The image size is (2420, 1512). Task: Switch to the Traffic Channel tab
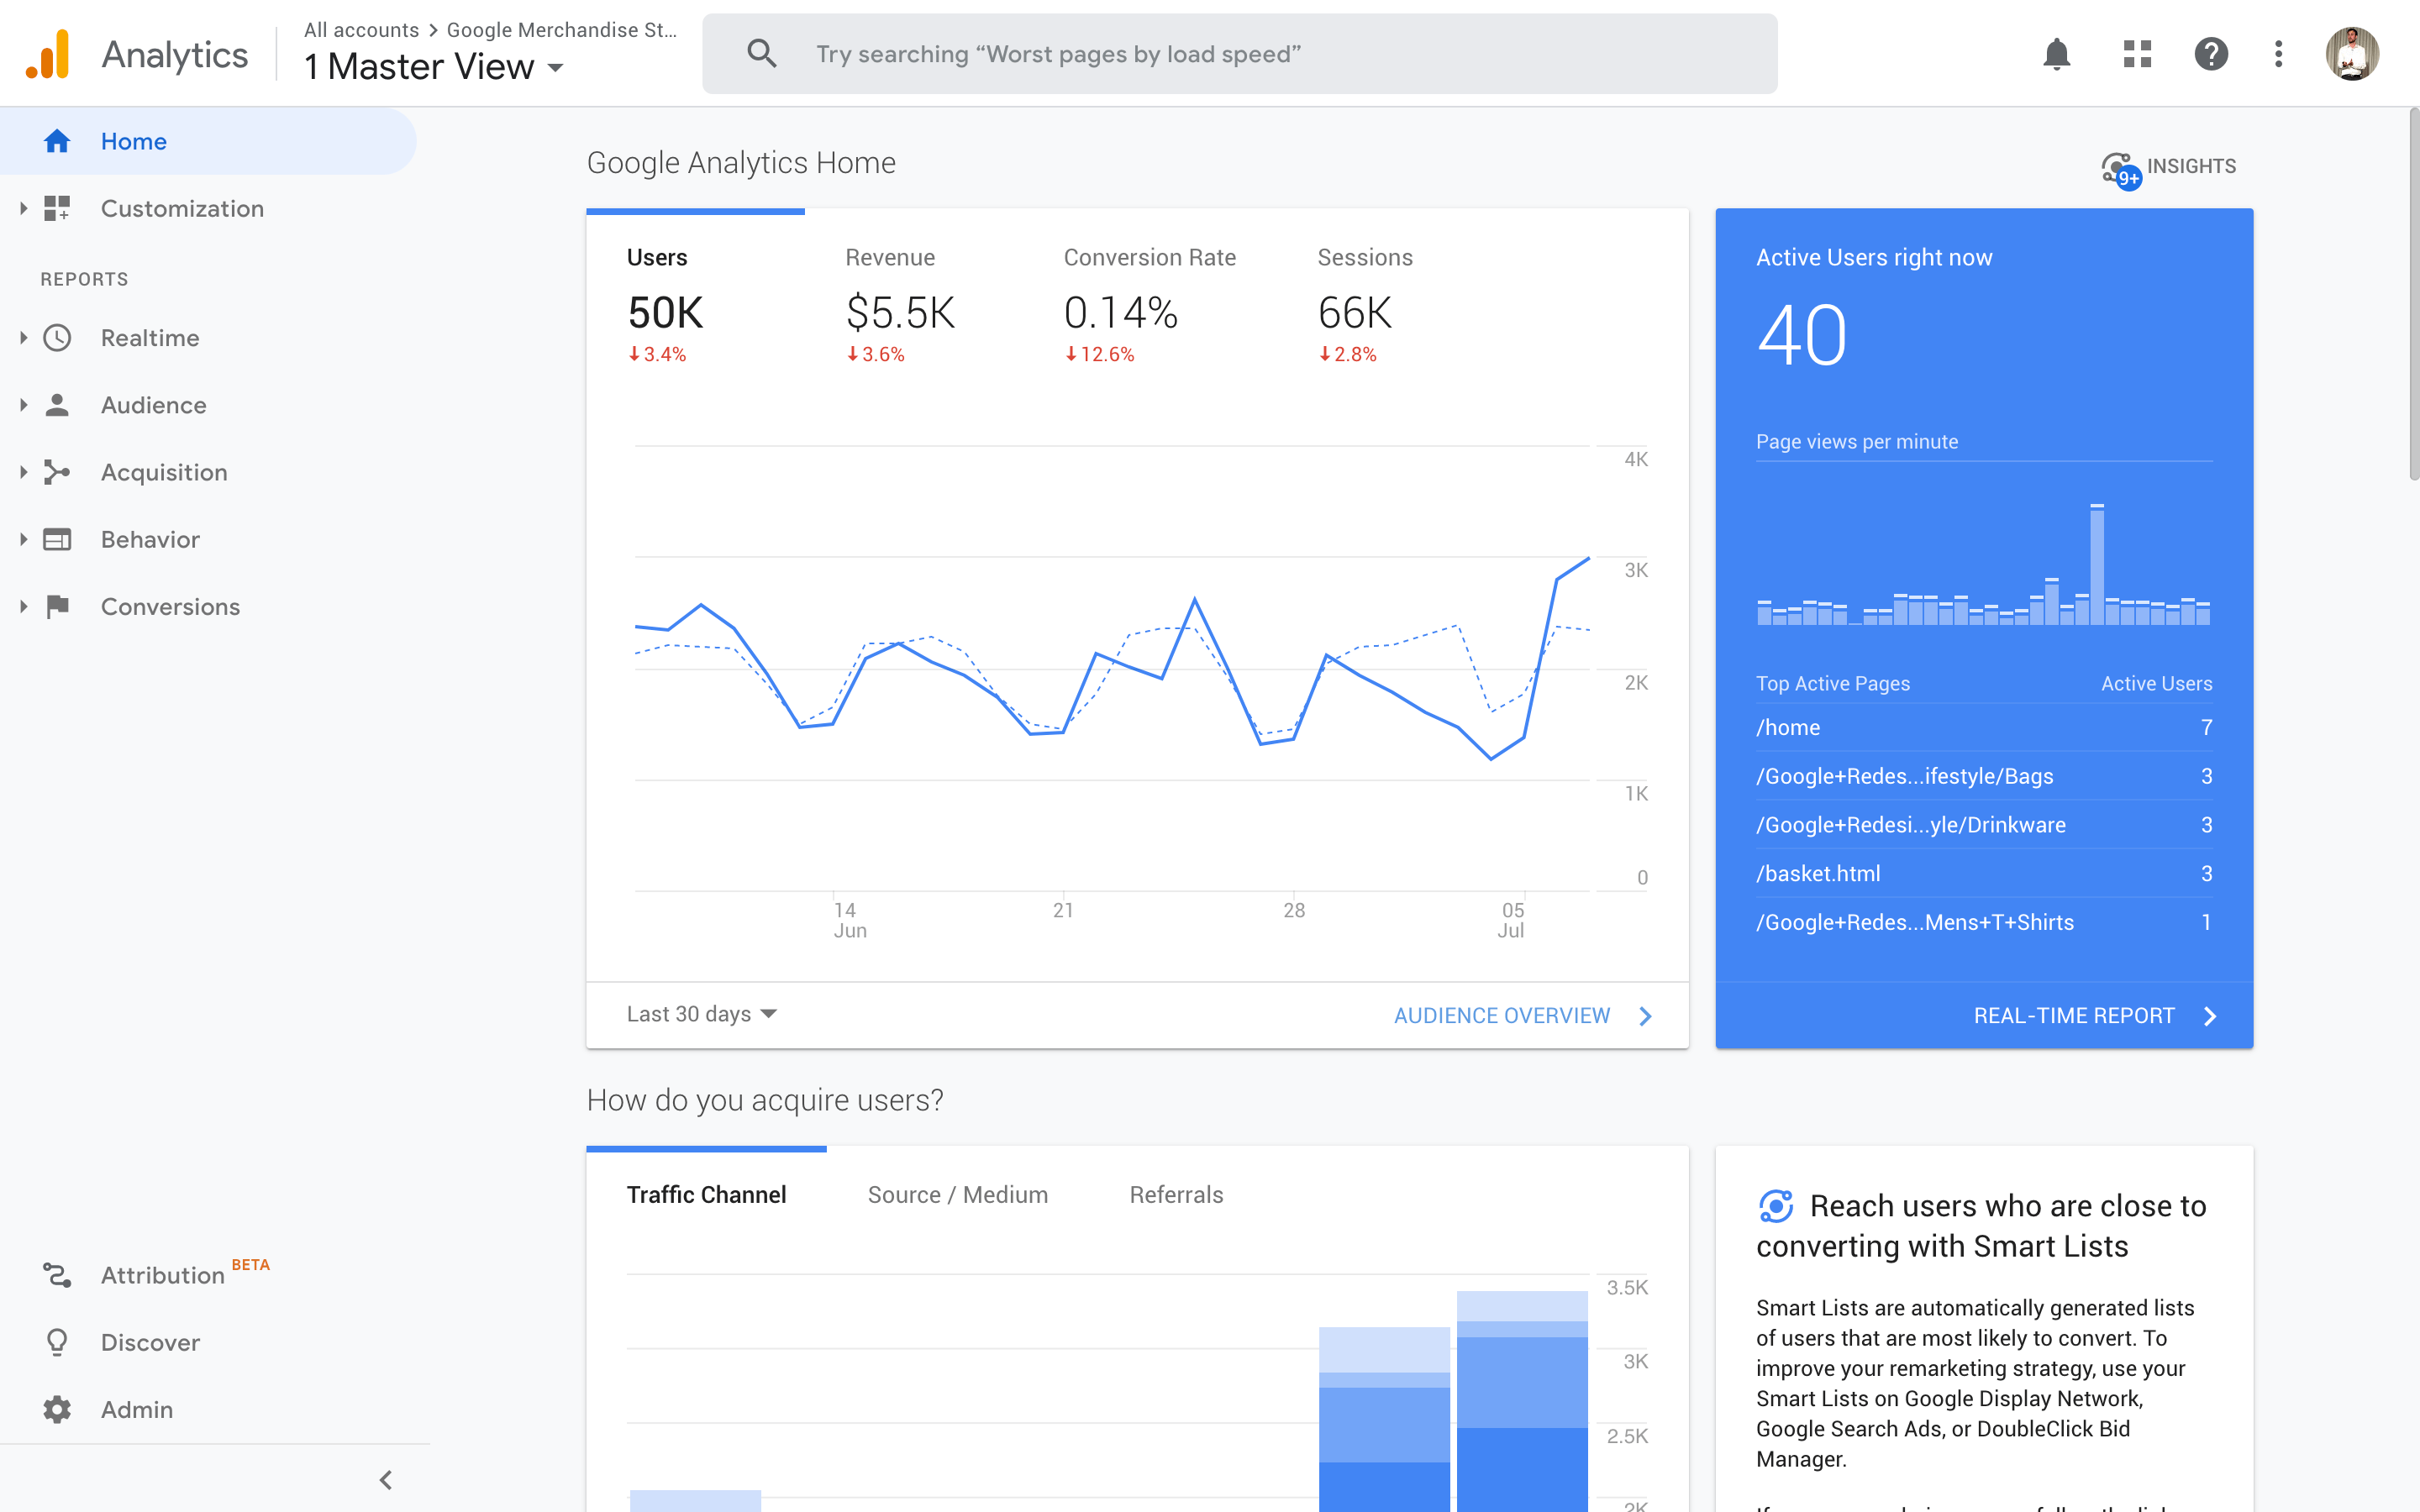tap(706, 1195)
